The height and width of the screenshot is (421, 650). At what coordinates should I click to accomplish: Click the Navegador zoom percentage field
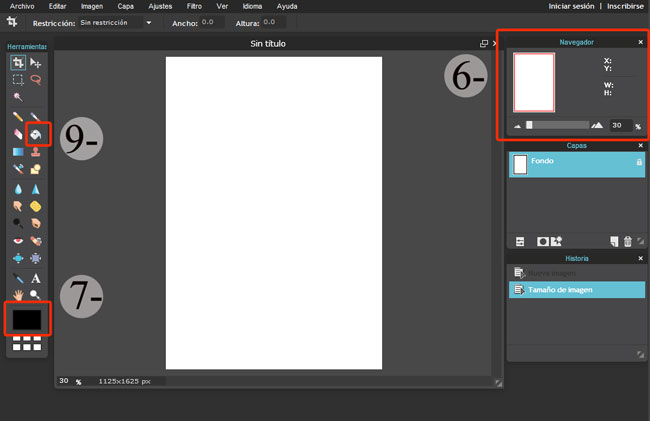(620, 125)
